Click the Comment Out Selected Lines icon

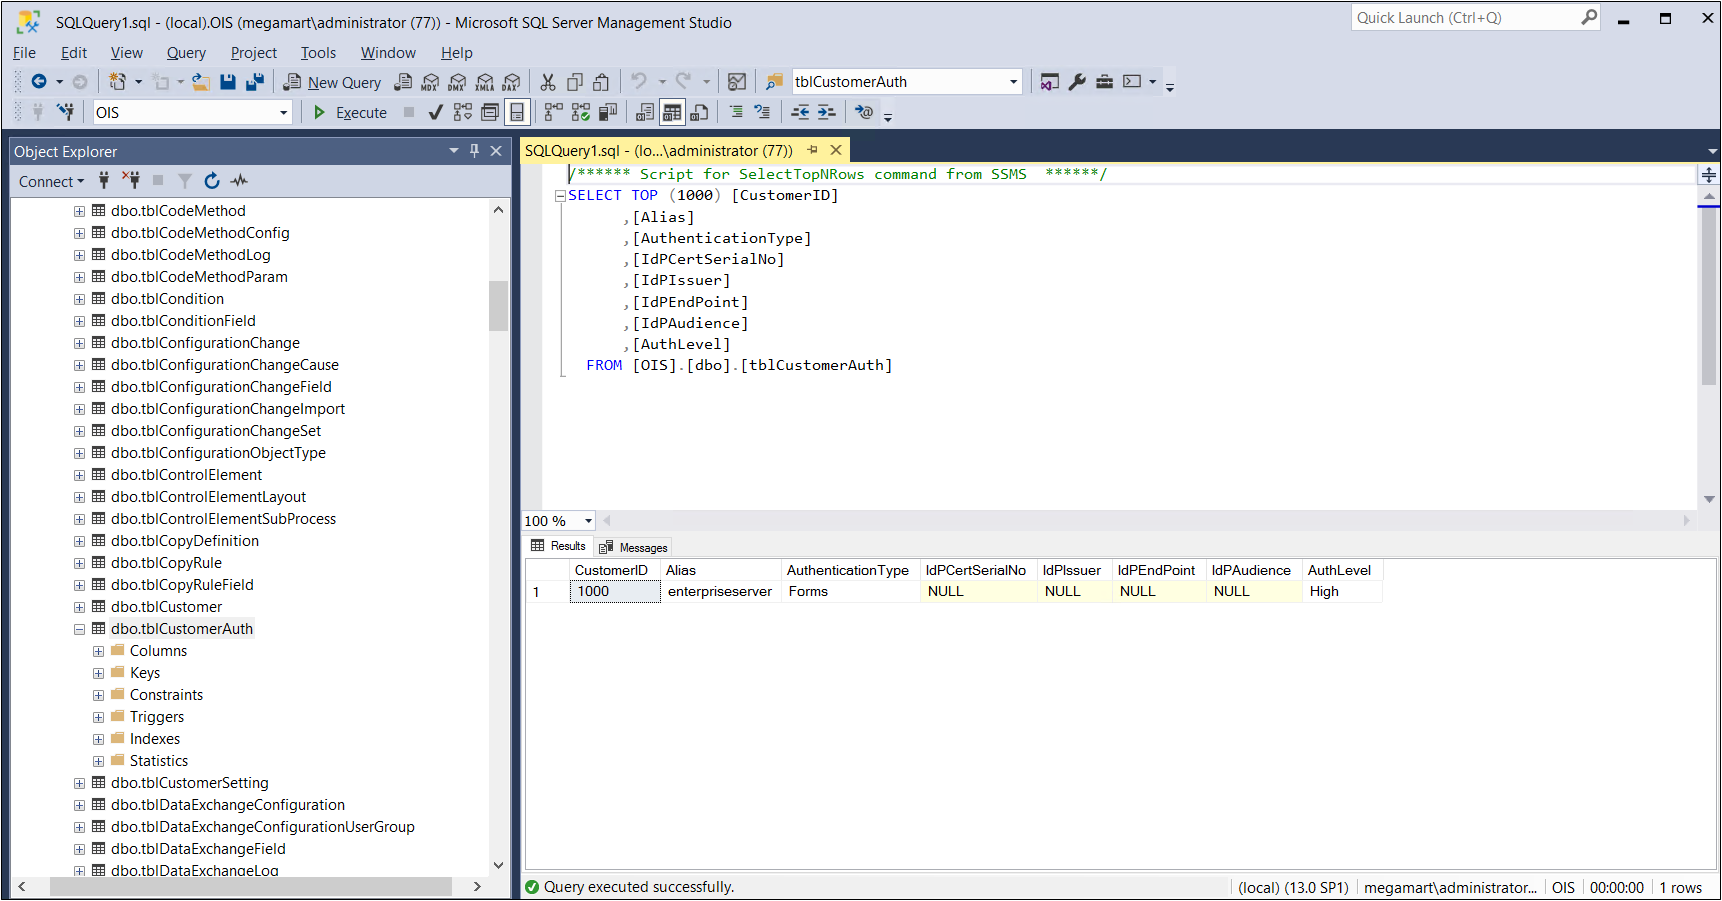click(736, 112)
